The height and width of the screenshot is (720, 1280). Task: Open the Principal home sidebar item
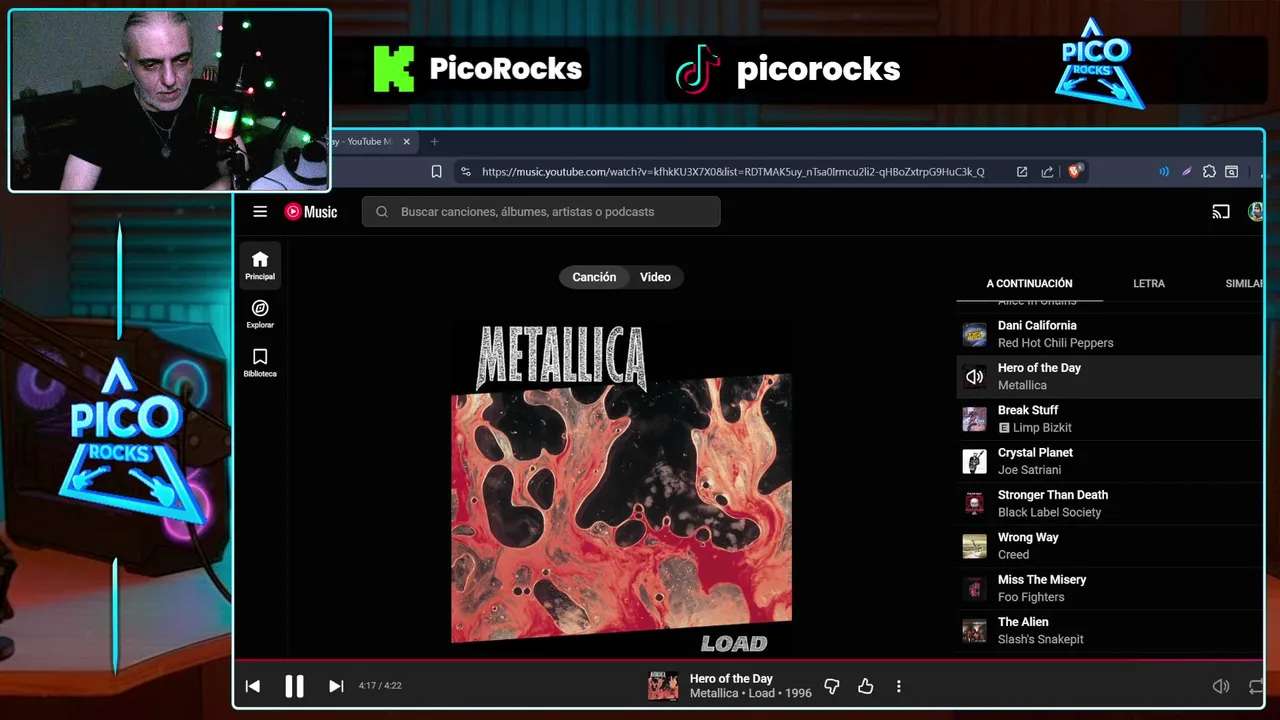(260, 265)
